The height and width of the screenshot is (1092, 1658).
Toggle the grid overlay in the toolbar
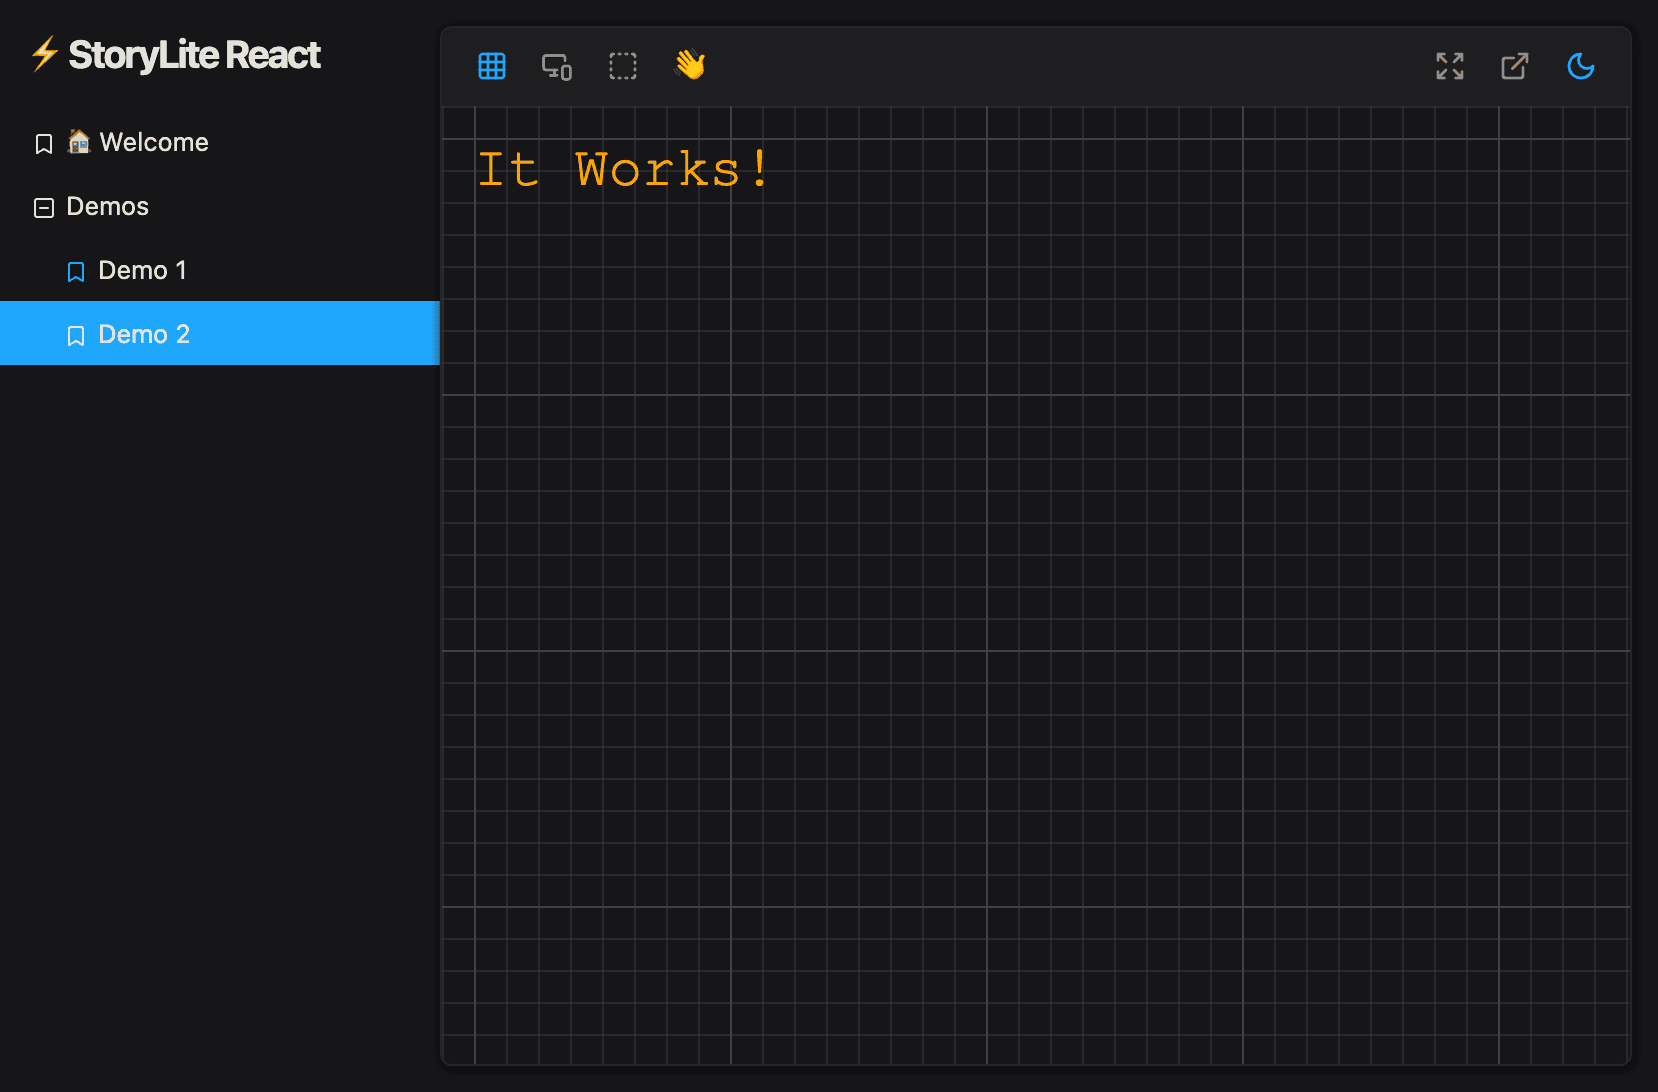[x=491, y=66]
